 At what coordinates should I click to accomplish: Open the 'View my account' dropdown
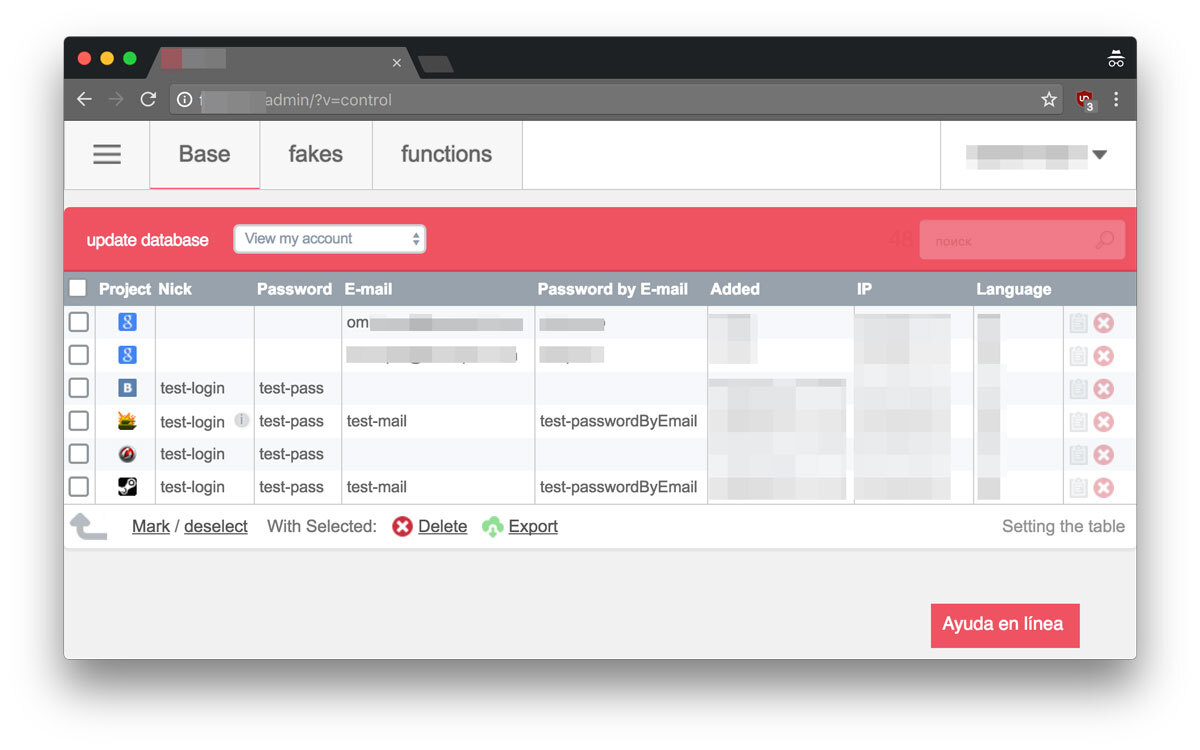point(329,239)
